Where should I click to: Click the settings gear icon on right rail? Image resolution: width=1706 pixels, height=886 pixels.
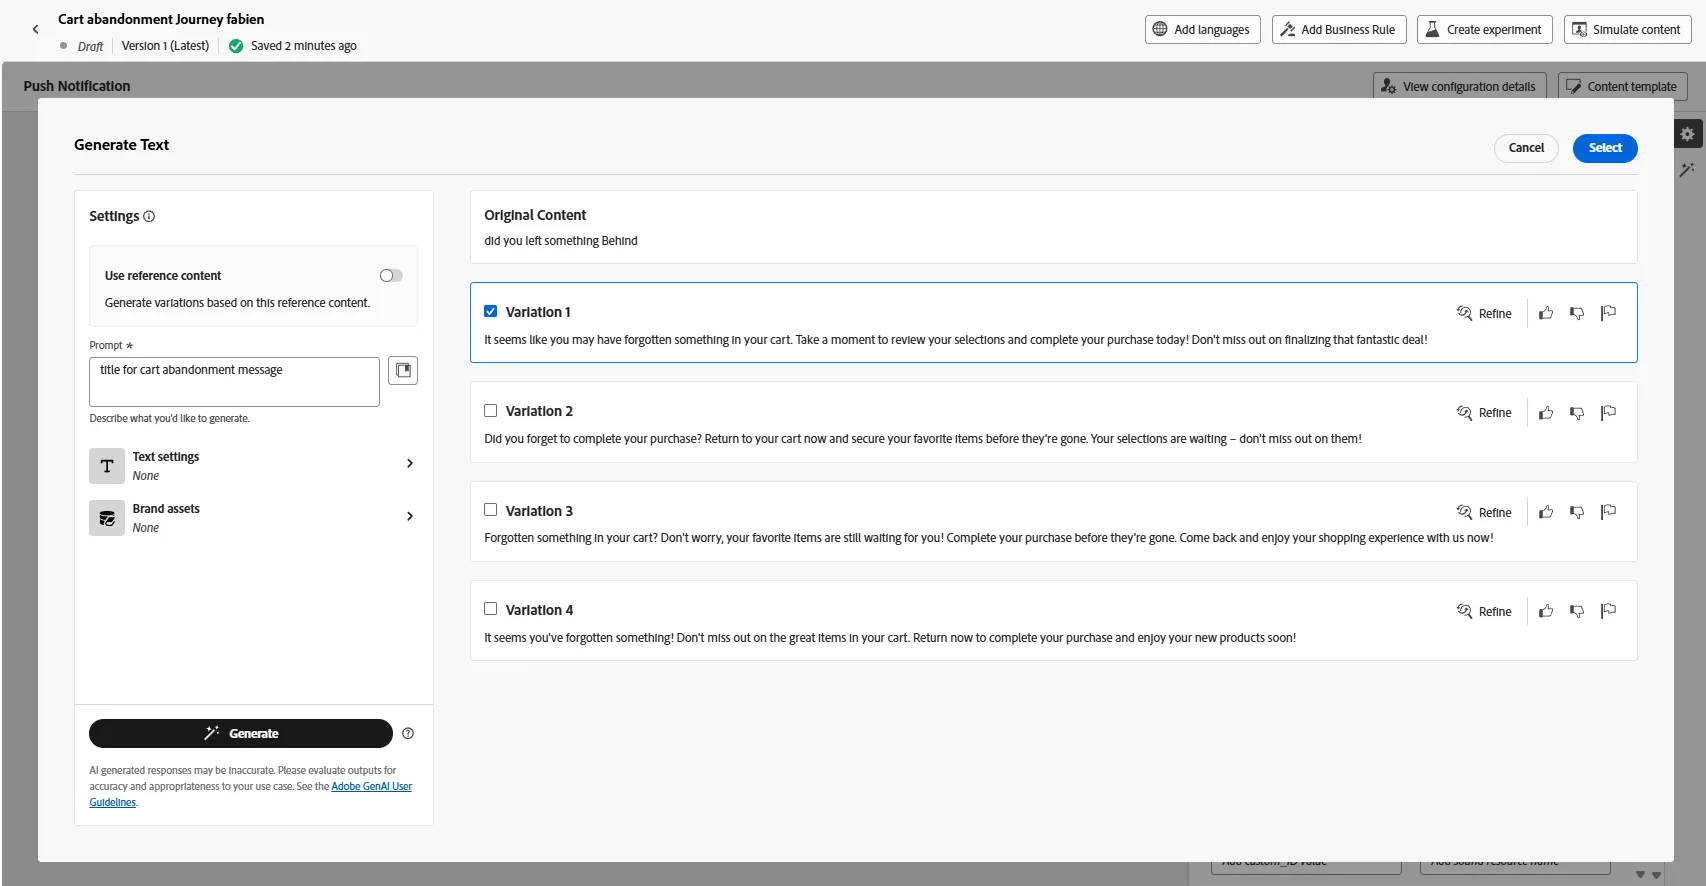1687,134
